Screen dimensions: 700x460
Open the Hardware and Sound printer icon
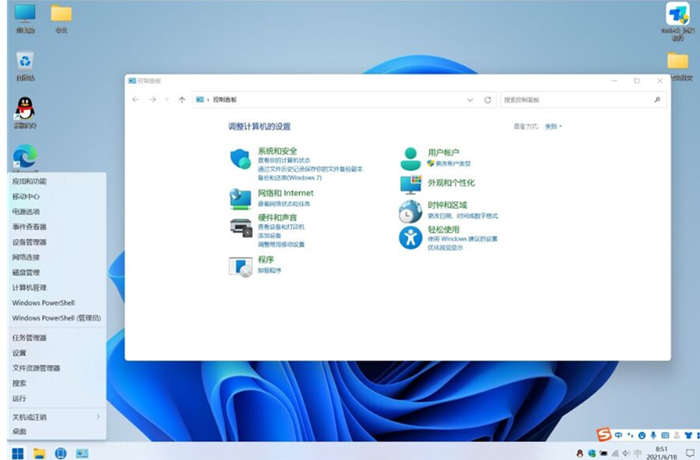click(241, 227)
